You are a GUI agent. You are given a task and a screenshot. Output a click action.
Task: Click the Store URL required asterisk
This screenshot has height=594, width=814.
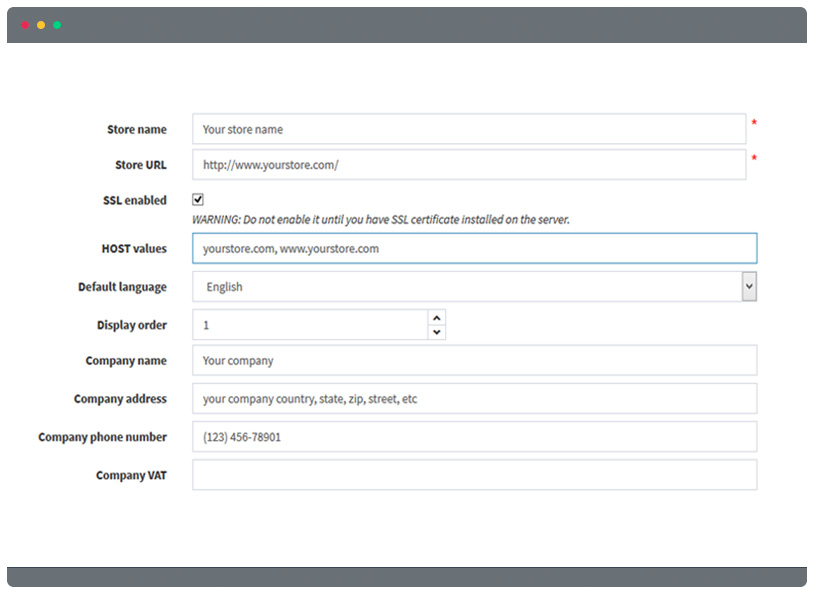(754, 158)
